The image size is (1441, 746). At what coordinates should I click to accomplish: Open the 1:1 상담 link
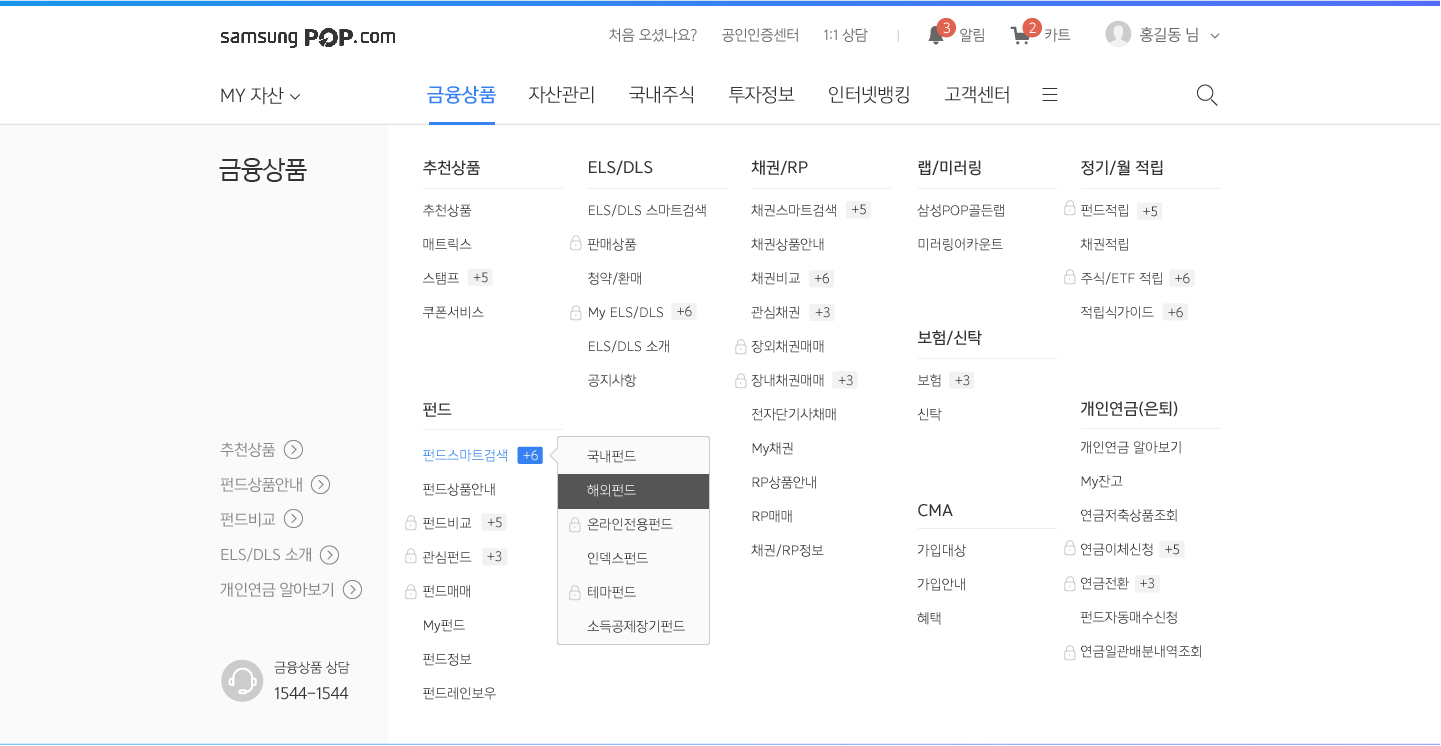click(845, 35)
